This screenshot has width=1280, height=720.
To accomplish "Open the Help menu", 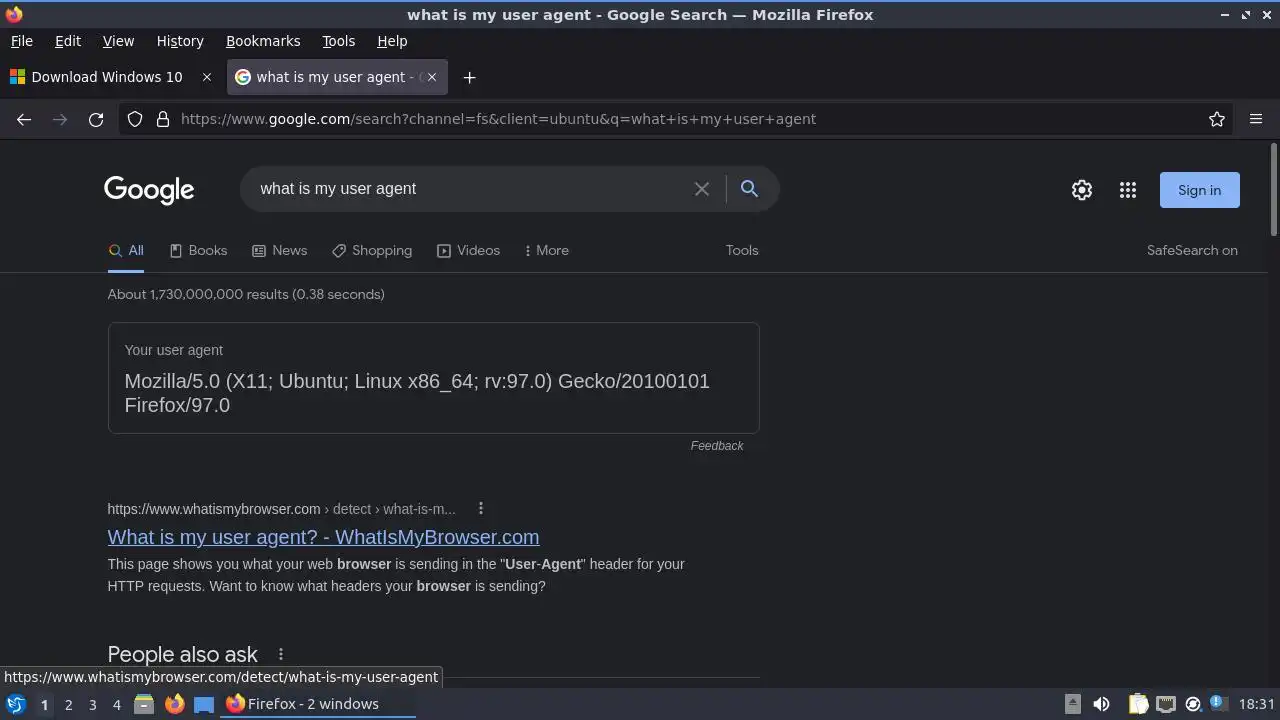I will coord(392,41).
